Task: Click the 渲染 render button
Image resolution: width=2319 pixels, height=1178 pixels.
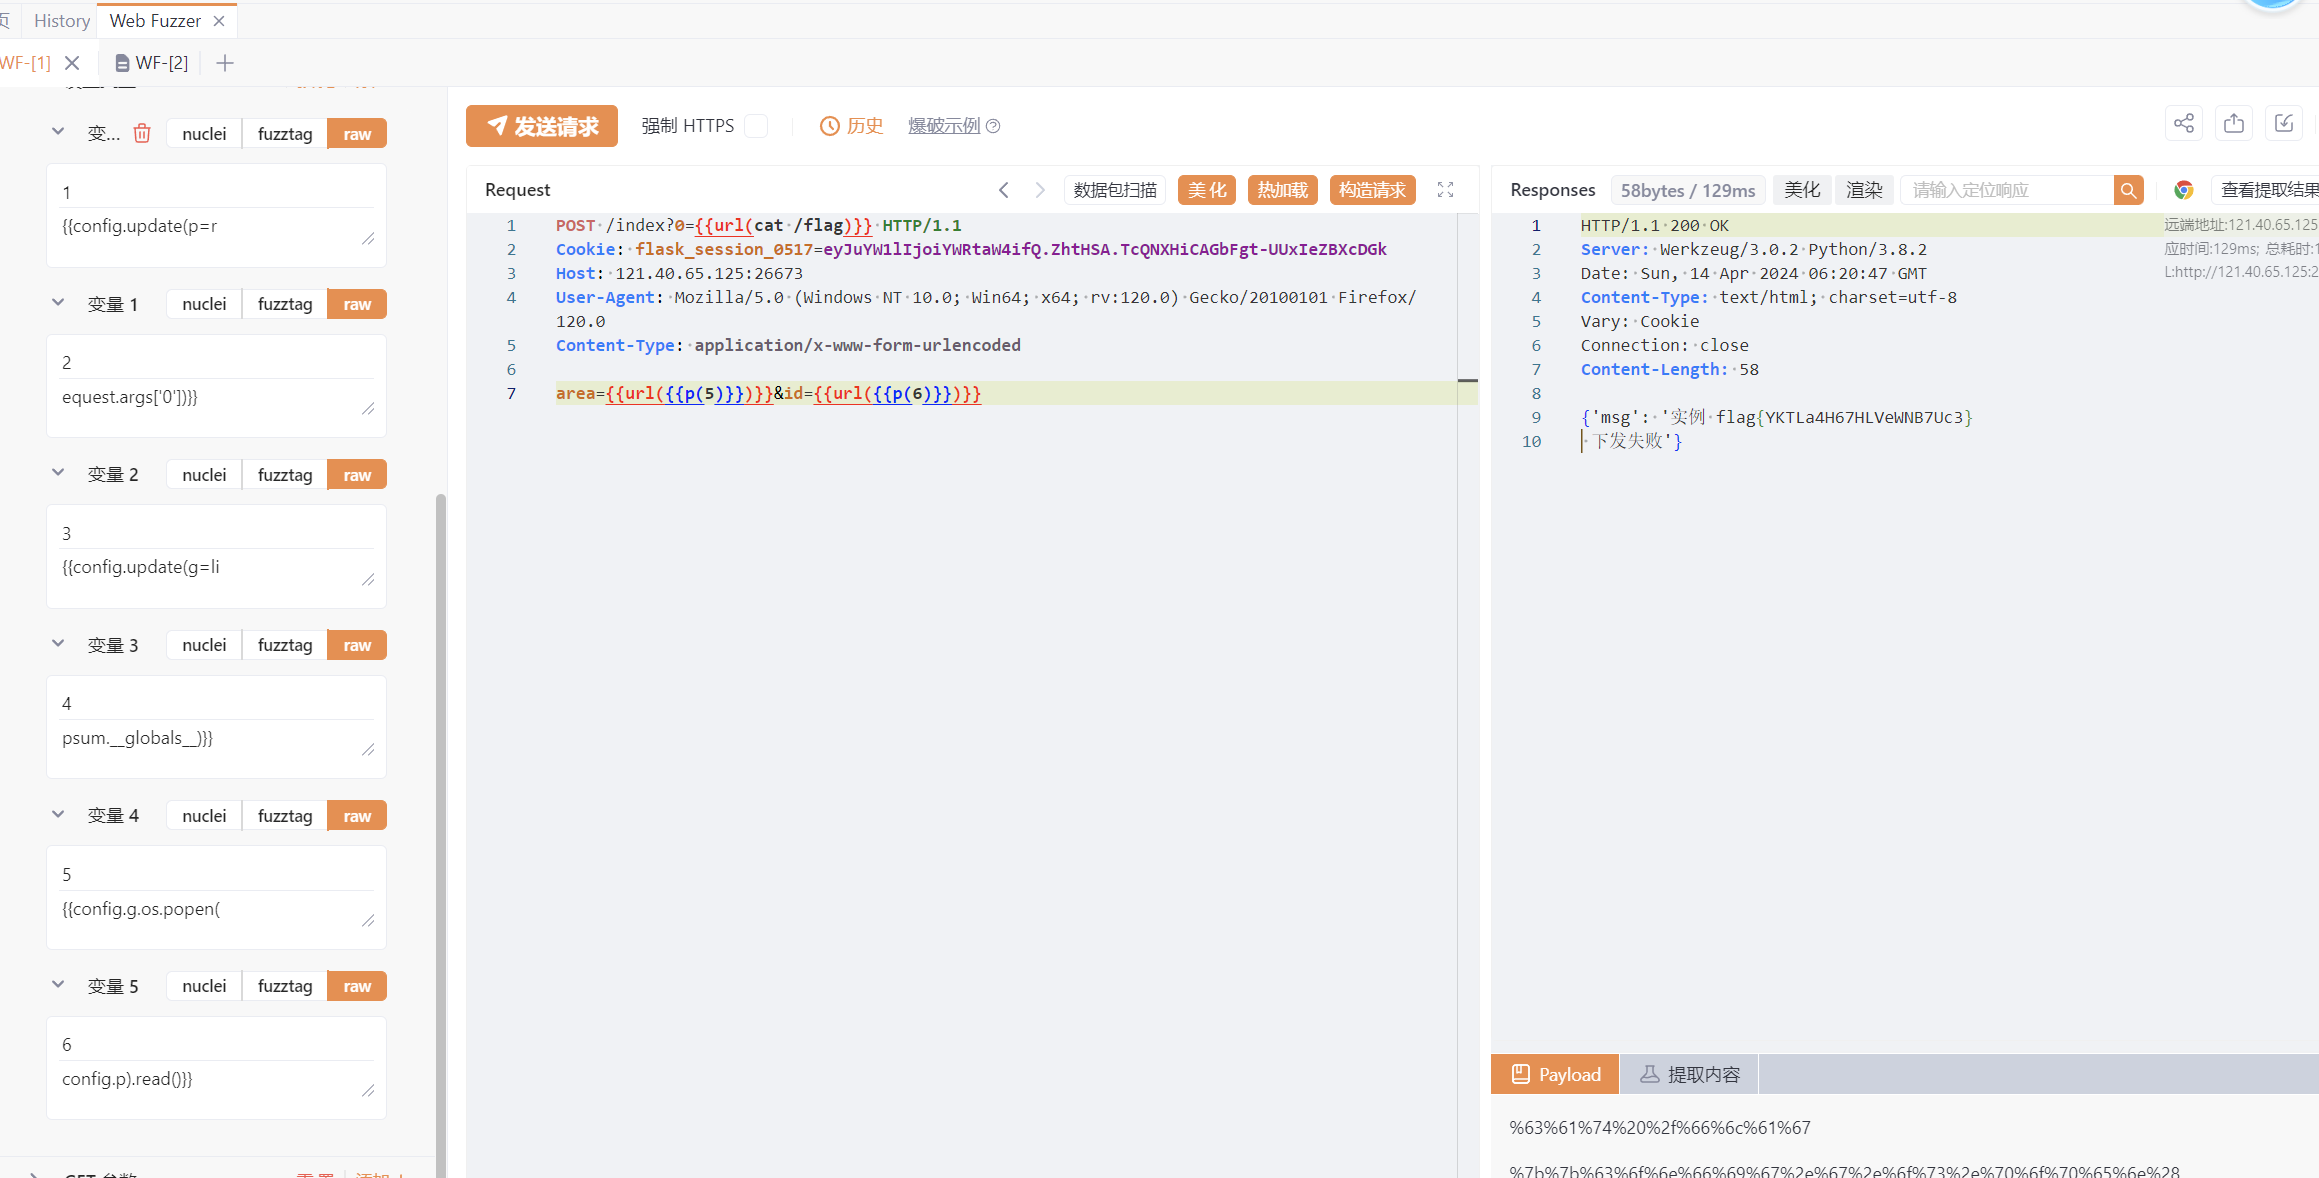Action: click(x=1864, y=190)
